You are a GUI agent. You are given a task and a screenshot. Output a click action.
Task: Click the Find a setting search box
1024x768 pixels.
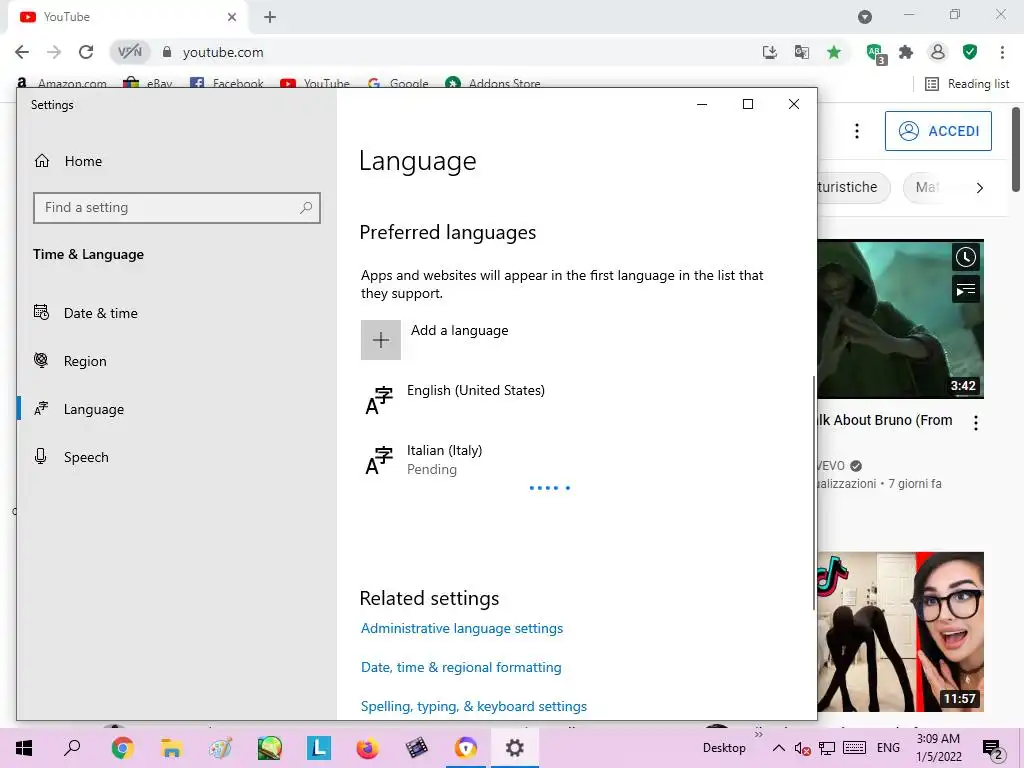(177, 208)
